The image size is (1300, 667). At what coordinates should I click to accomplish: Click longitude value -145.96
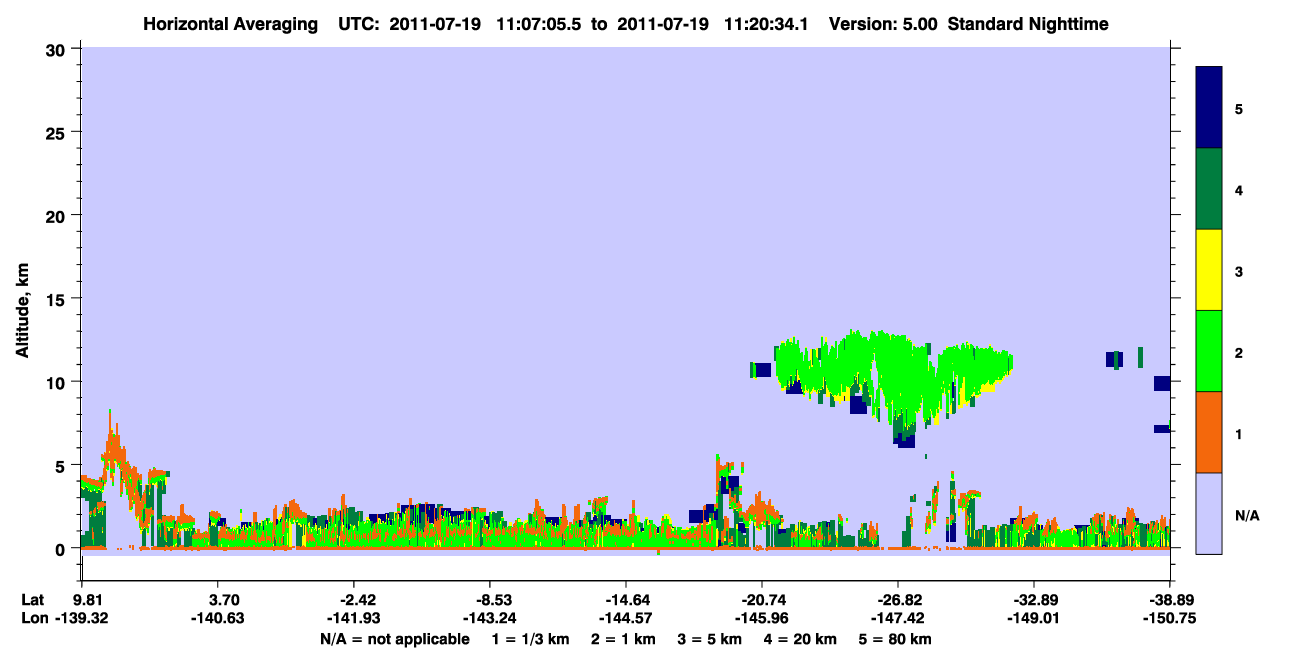762,619
